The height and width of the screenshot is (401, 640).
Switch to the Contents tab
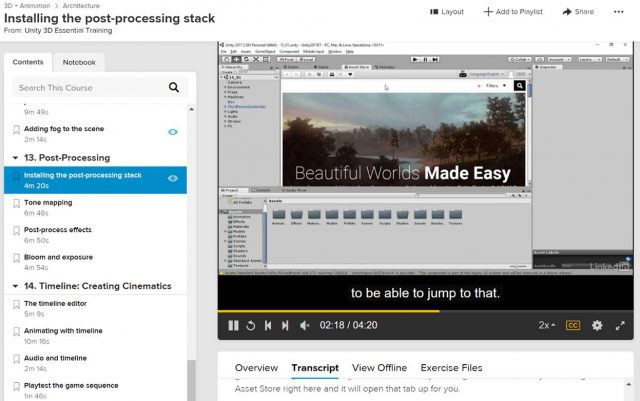click(x=28, y=62)
